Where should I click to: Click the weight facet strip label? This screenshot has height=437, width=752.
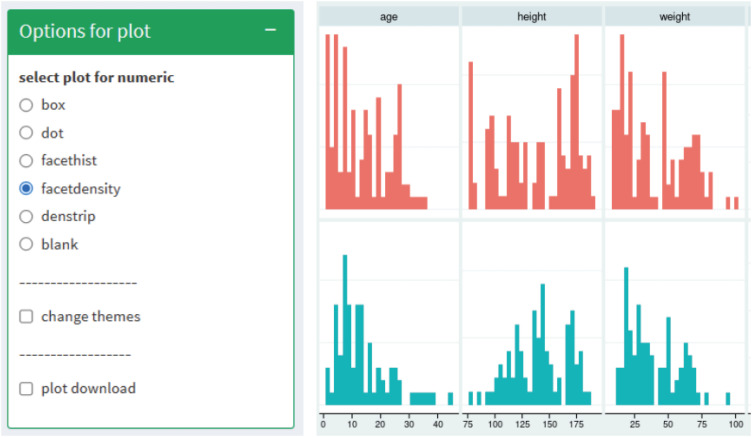[x=676, y=17]
